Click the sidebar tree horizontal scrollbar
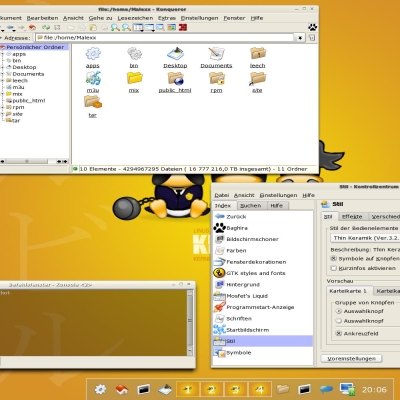The height and width of the screenshot is (400, 400). [x=34, y=161]
